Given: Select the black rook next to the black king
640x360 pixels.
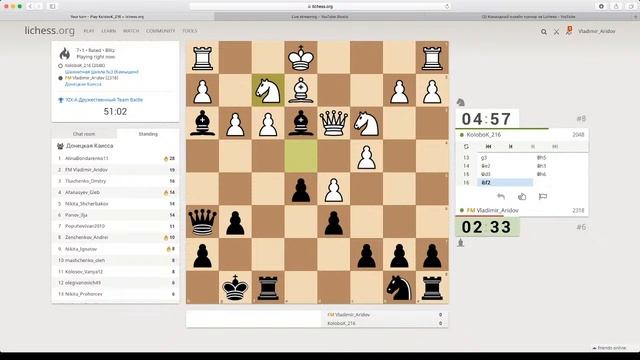Looking at the screenshot, I should pyautogui.click(x=268, y=288).
